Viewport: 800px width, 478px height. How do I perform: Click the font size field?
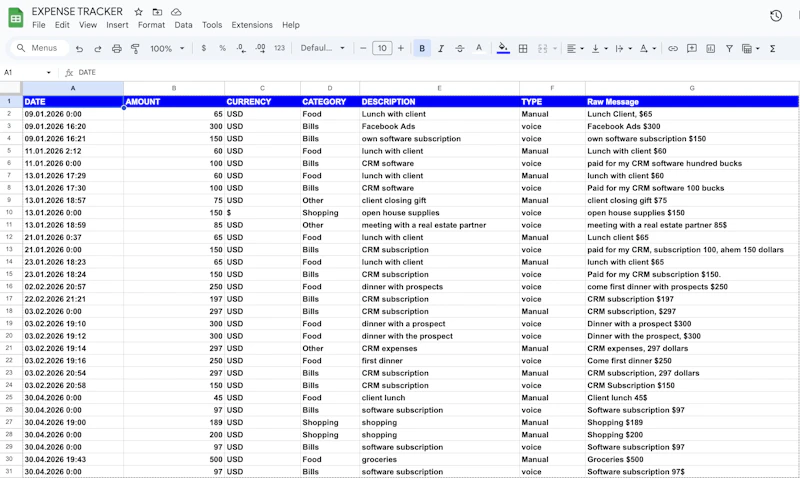(382, 48)
